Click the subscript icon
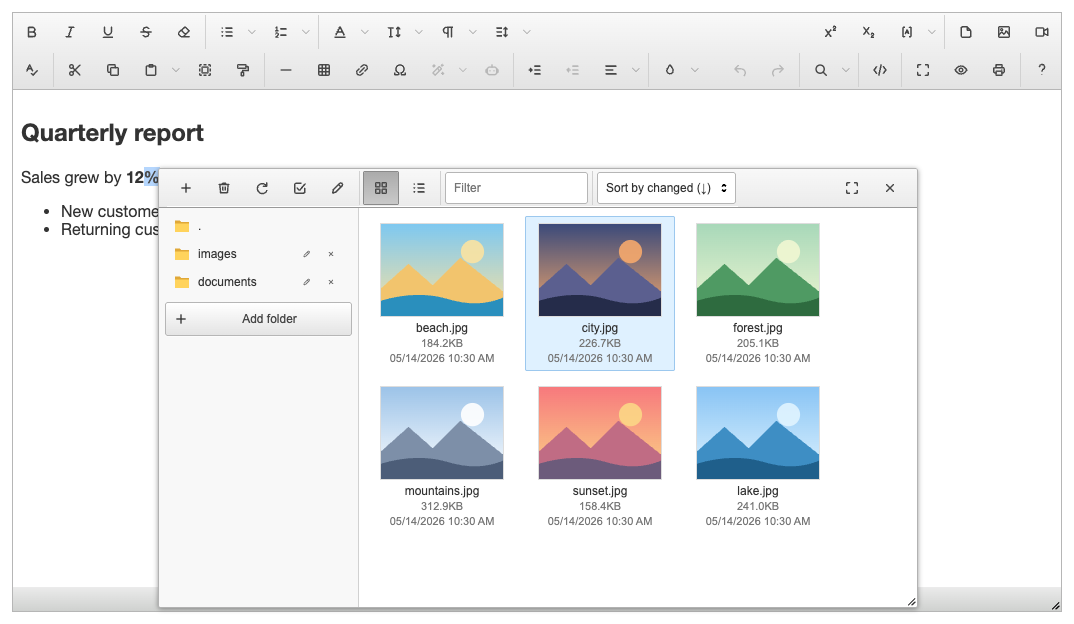This screenshot has width=1074, height=624. [869, 32]
